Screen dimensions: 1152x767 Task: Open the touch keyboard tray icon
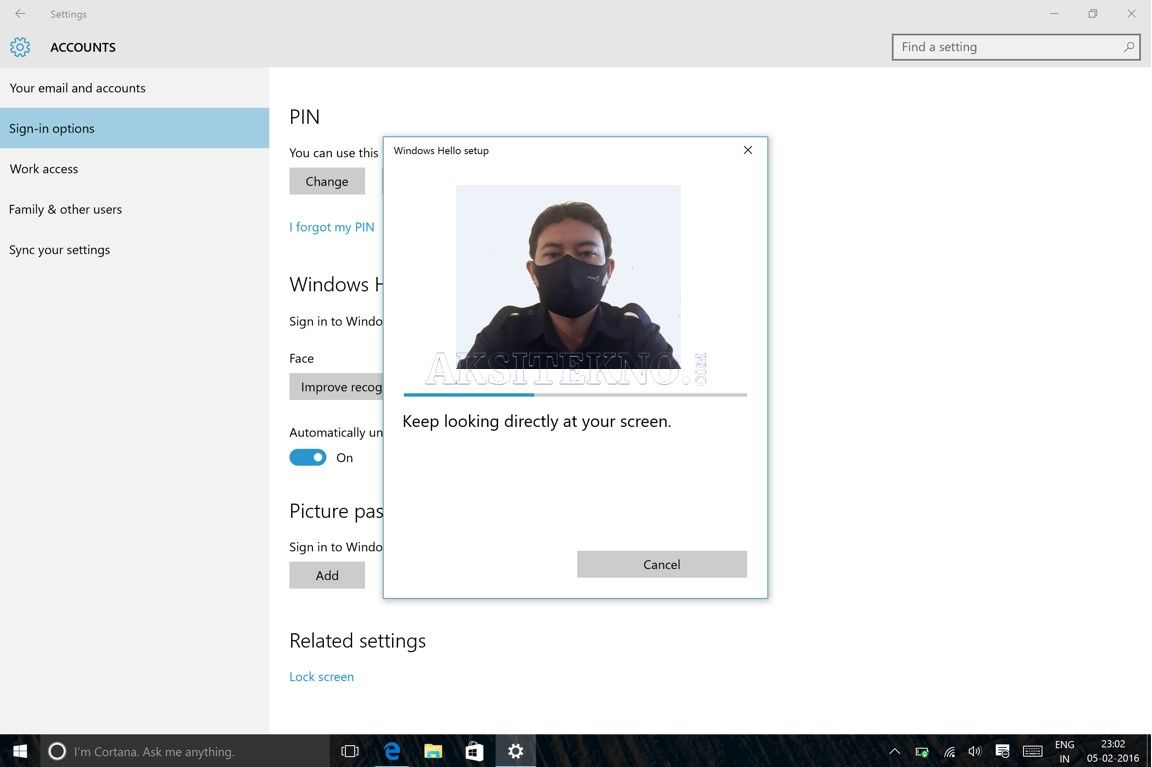coord(1032,751)
